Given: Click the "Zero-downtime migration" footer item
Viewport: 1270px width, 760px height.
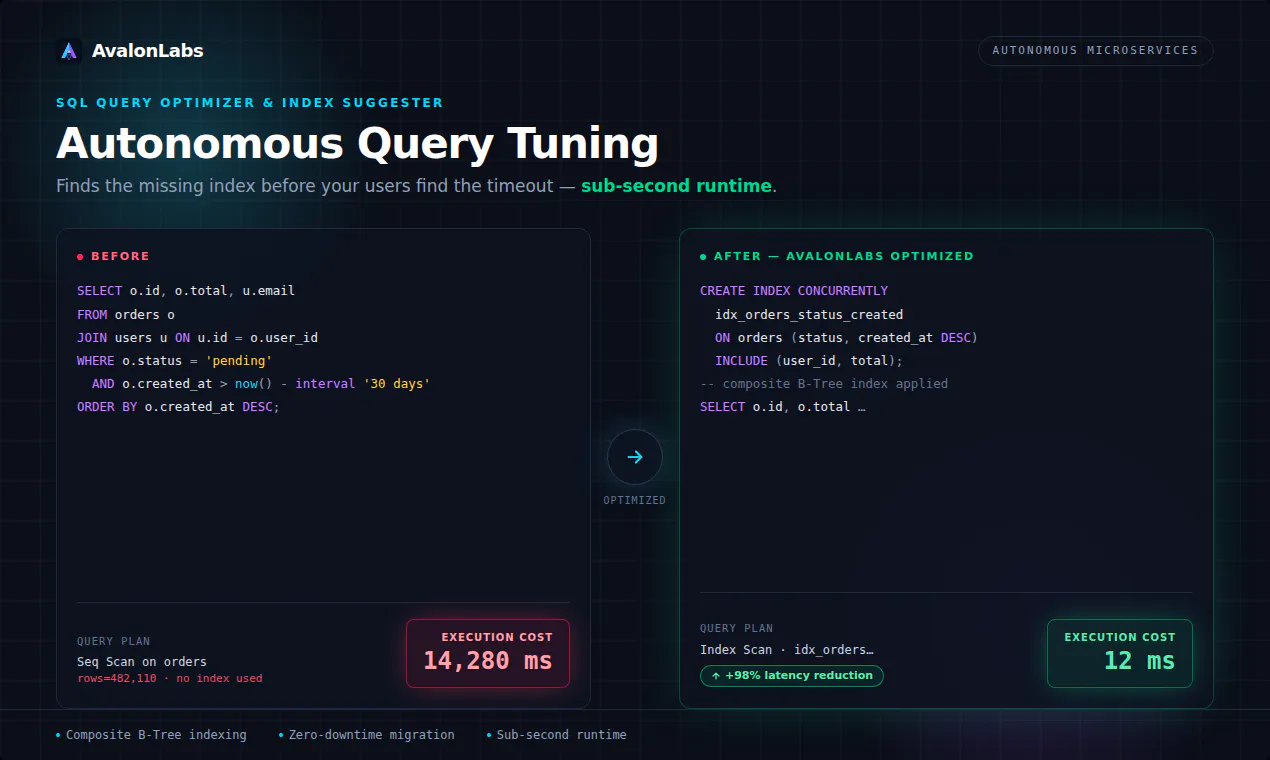Looking at the screenshot, I should [367, 735].
